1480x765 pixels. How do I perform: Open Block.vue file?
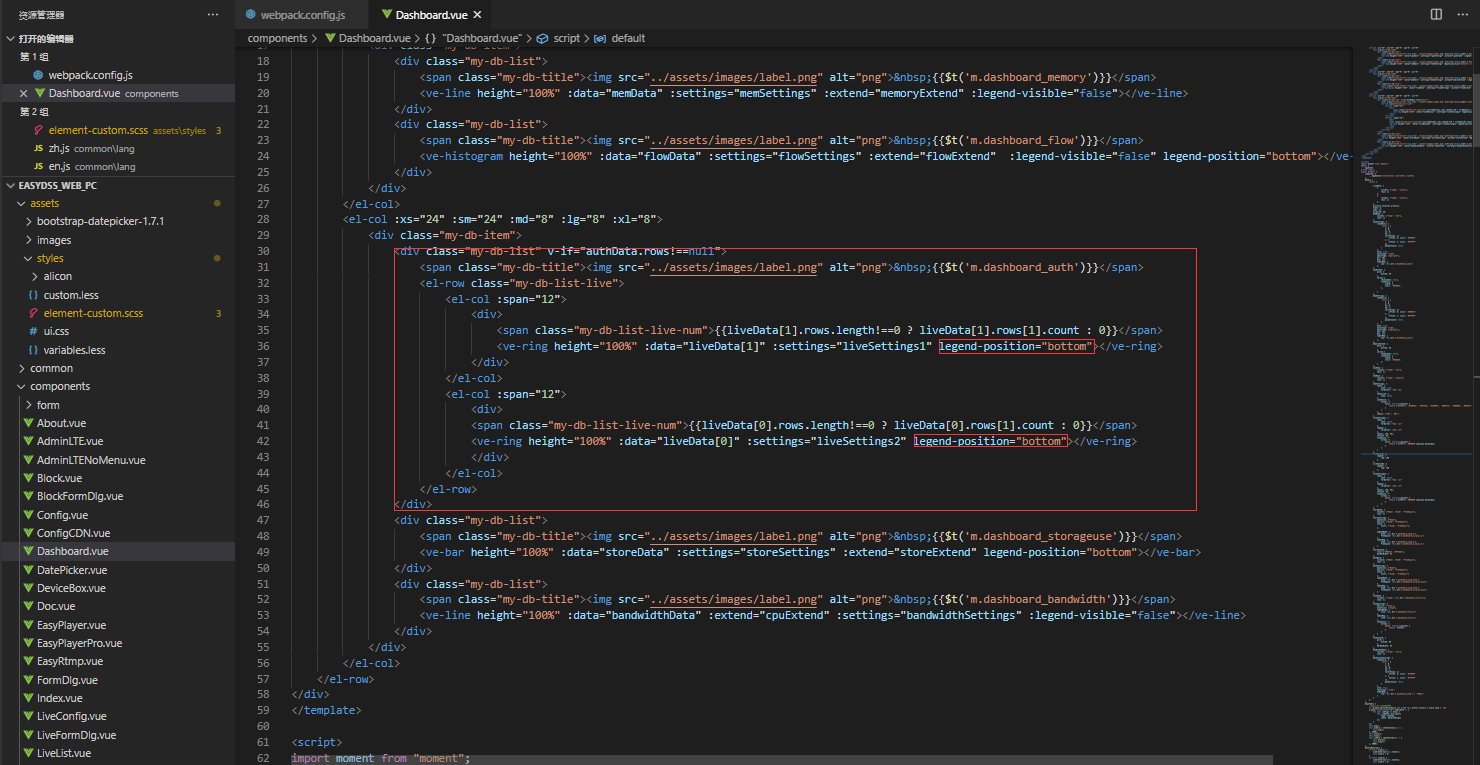118,478
